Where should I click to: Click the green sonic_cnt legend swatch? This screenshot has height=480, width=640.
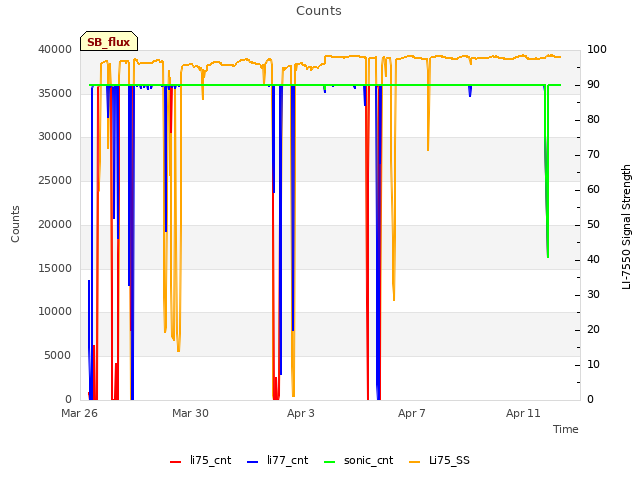tap(329, 462)
